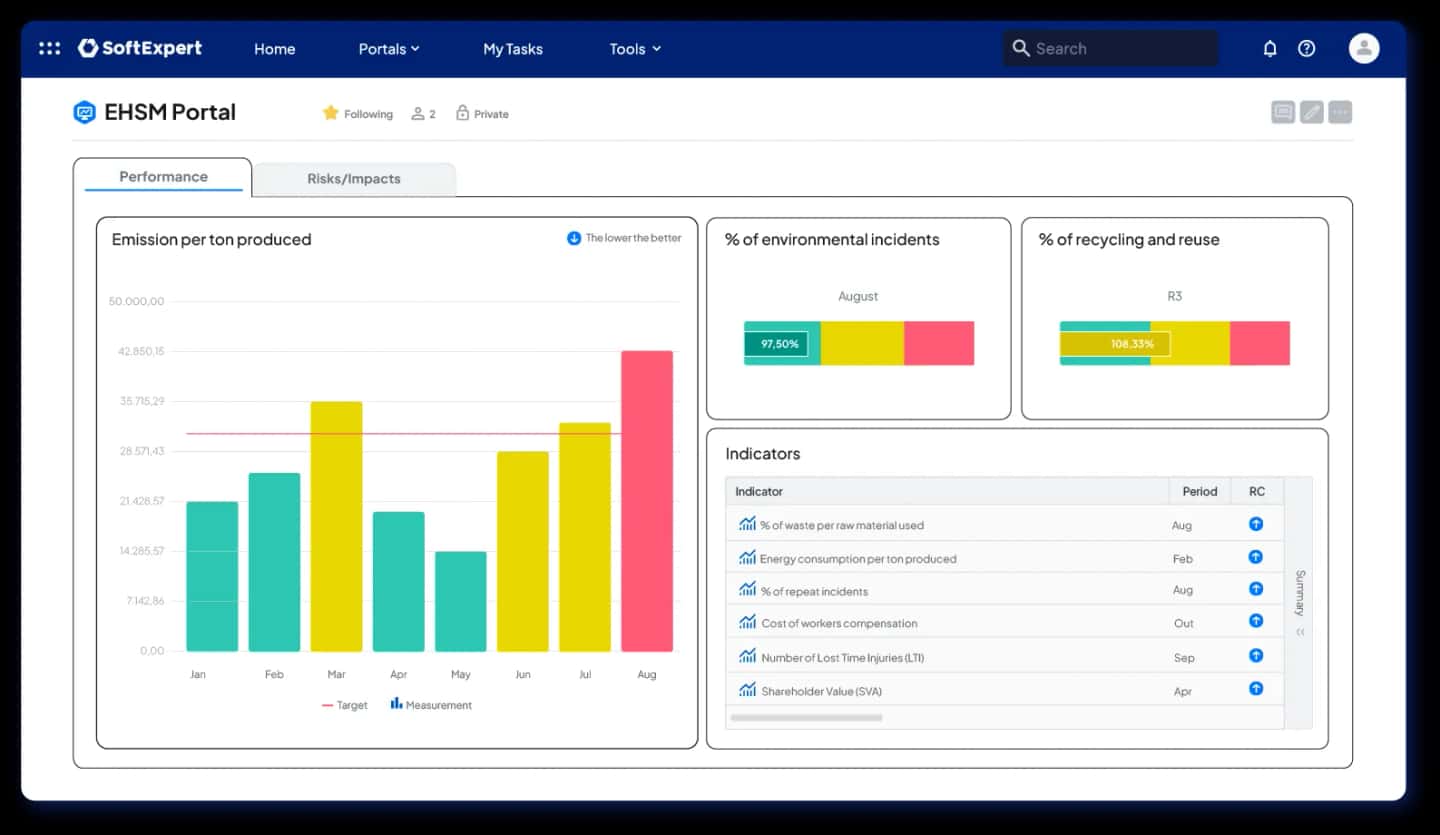This screenshot has width=1440, height=835.
Task: Open the portal more options icon
Action: pos(1340,112)
